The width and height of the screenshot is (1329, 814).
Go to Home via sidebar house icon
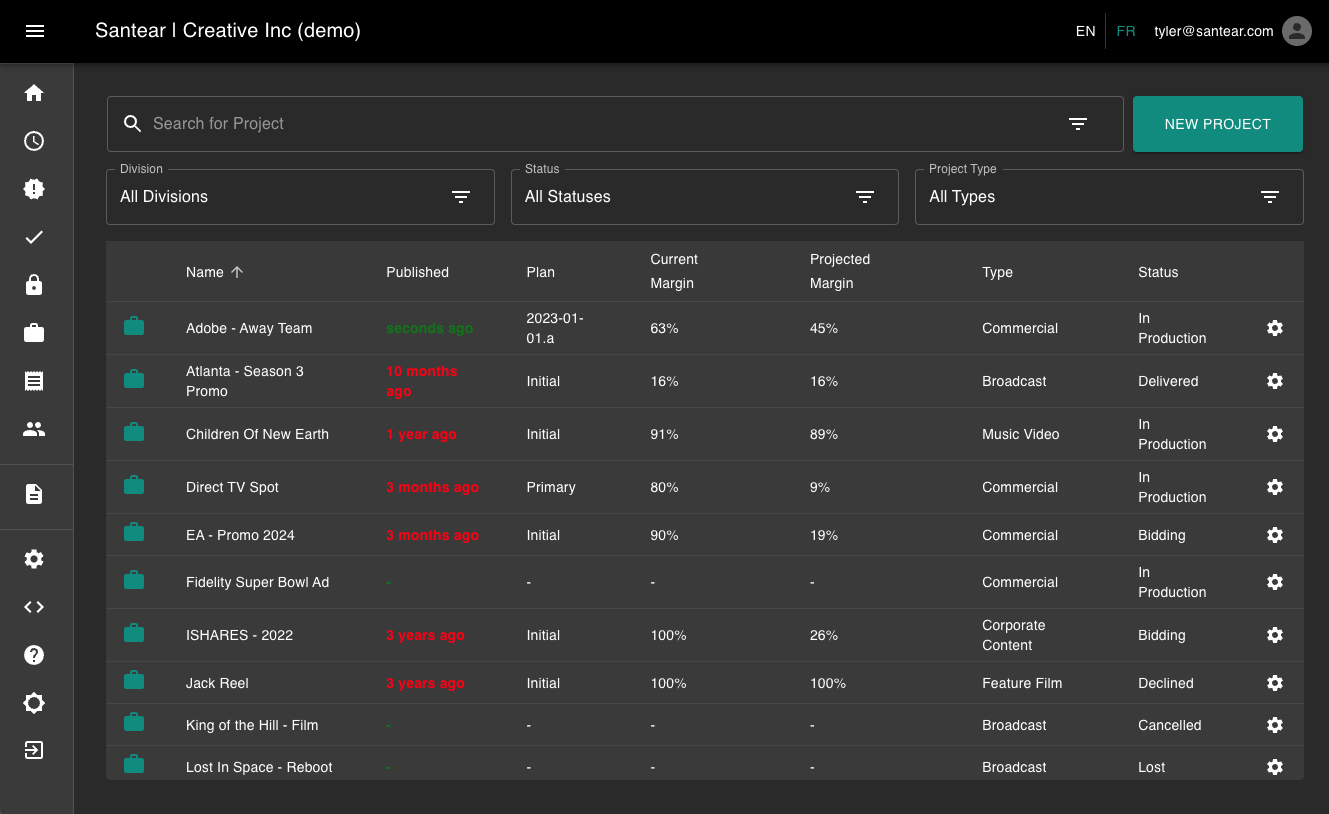coord(34,93)
